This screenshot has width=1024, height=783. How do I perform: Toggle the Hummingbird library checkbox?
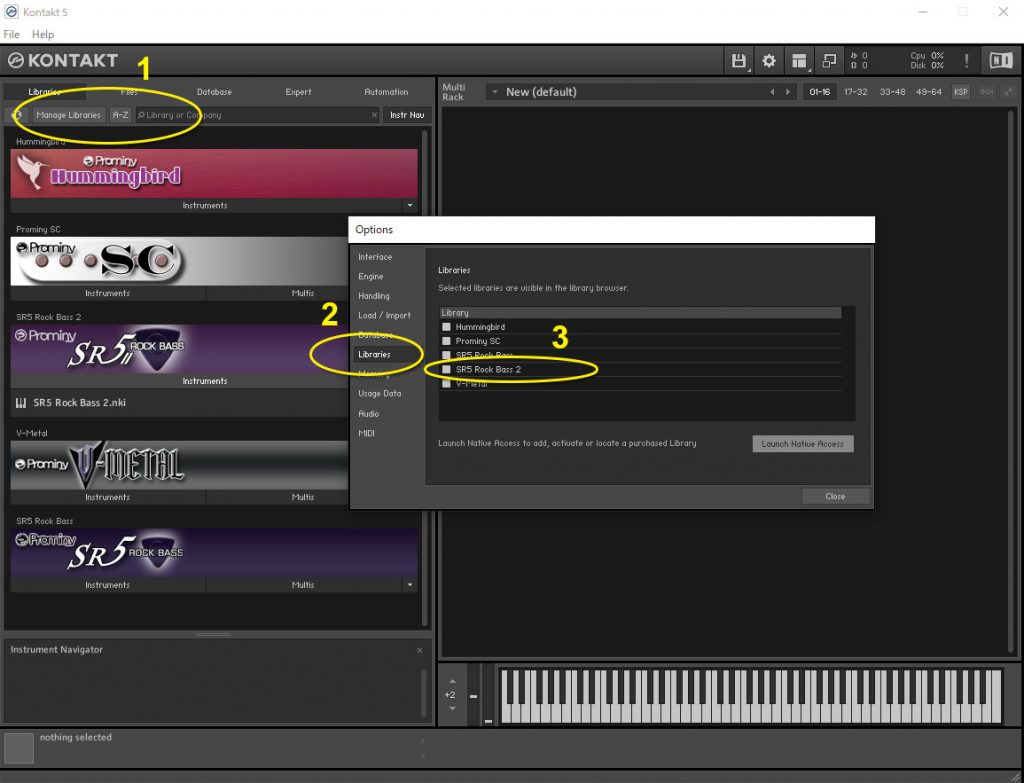447,327
